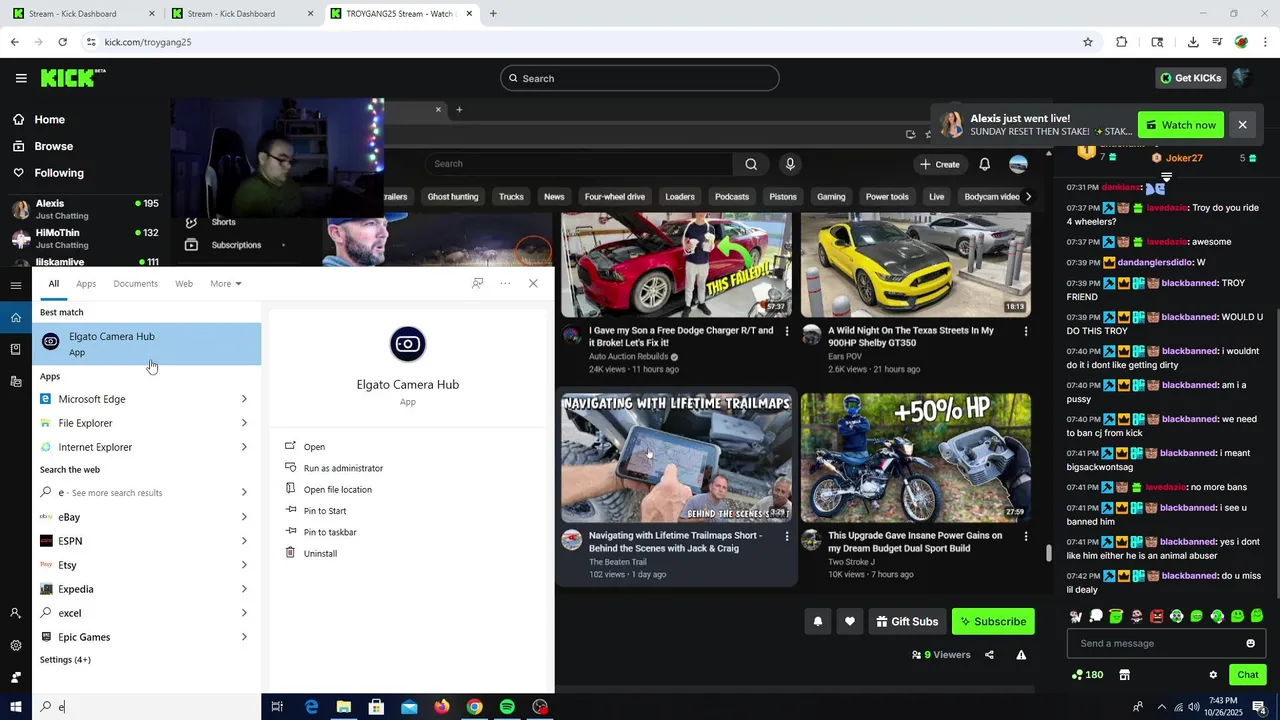Open chat settings gear icon
The height and width of the screenshot is (720, 1280).
[1213, 675]
